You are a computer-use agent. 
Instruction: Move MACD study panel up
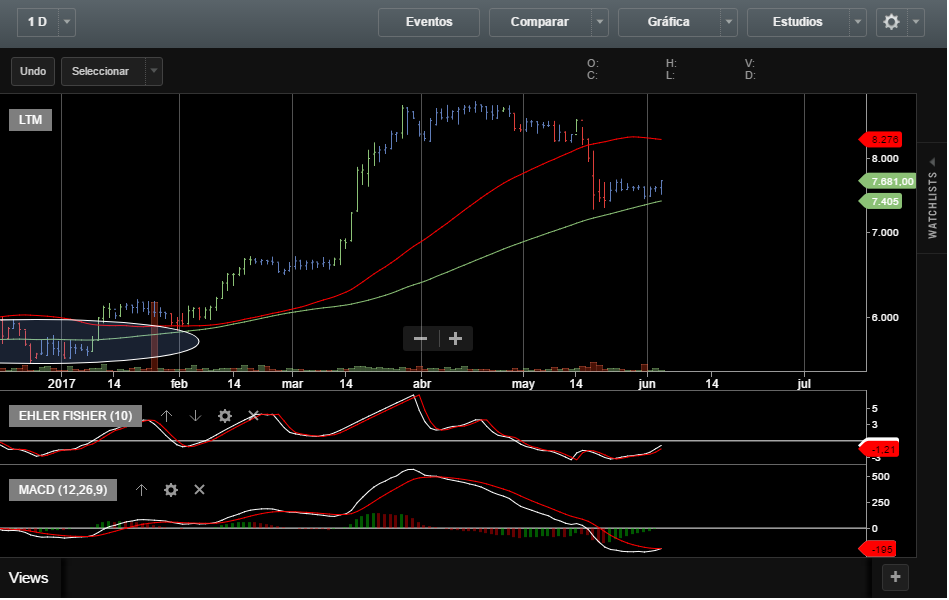click(141, 489)
